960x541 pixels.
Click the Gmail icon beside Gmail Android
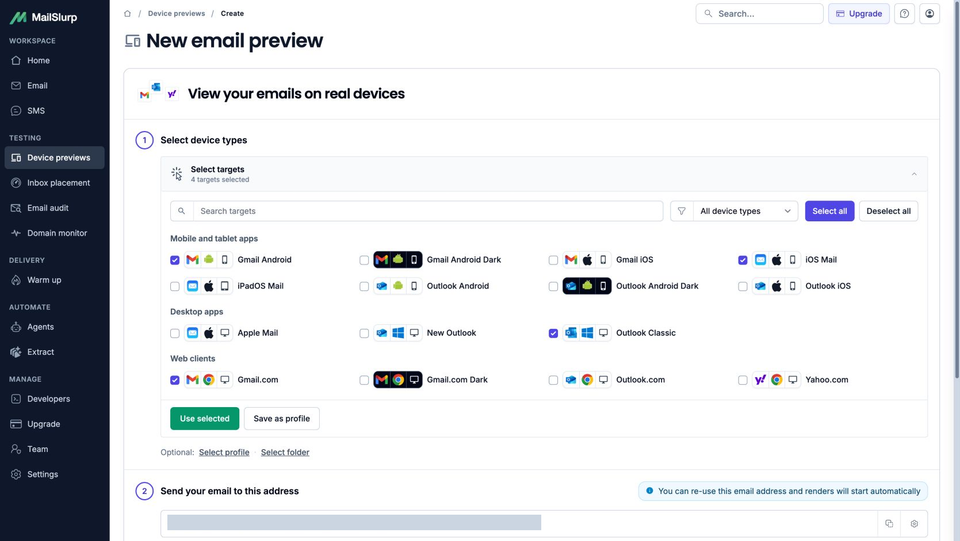tap(192, 259)
